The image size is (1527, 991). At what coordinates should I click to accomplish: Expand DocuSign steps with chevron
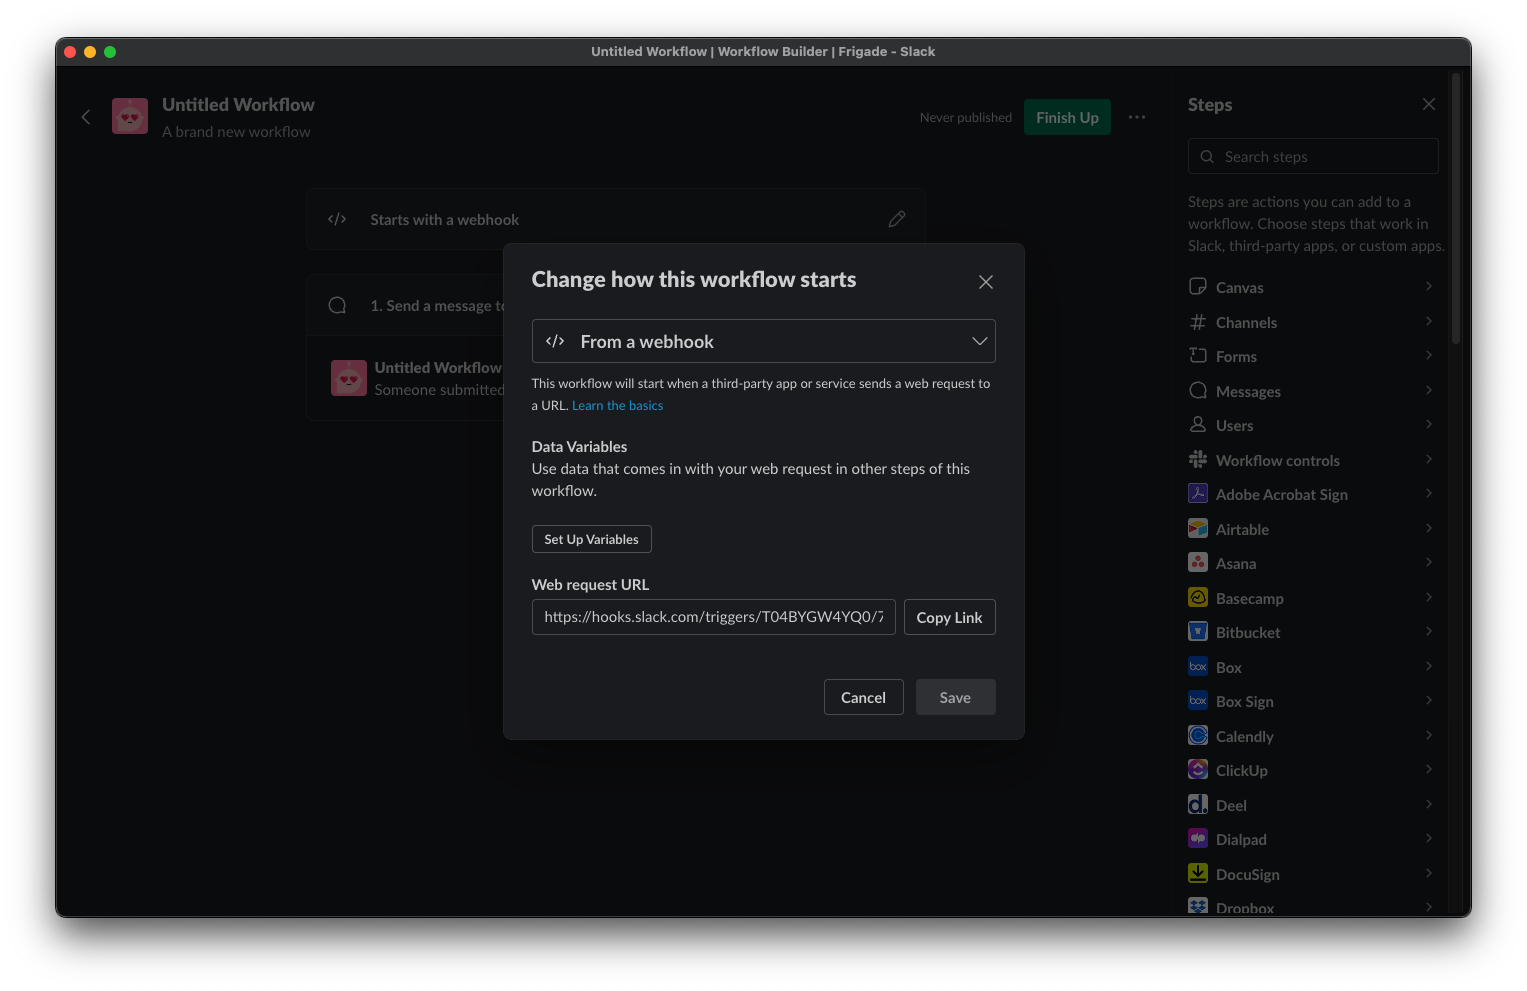[x=1429, y=873]
